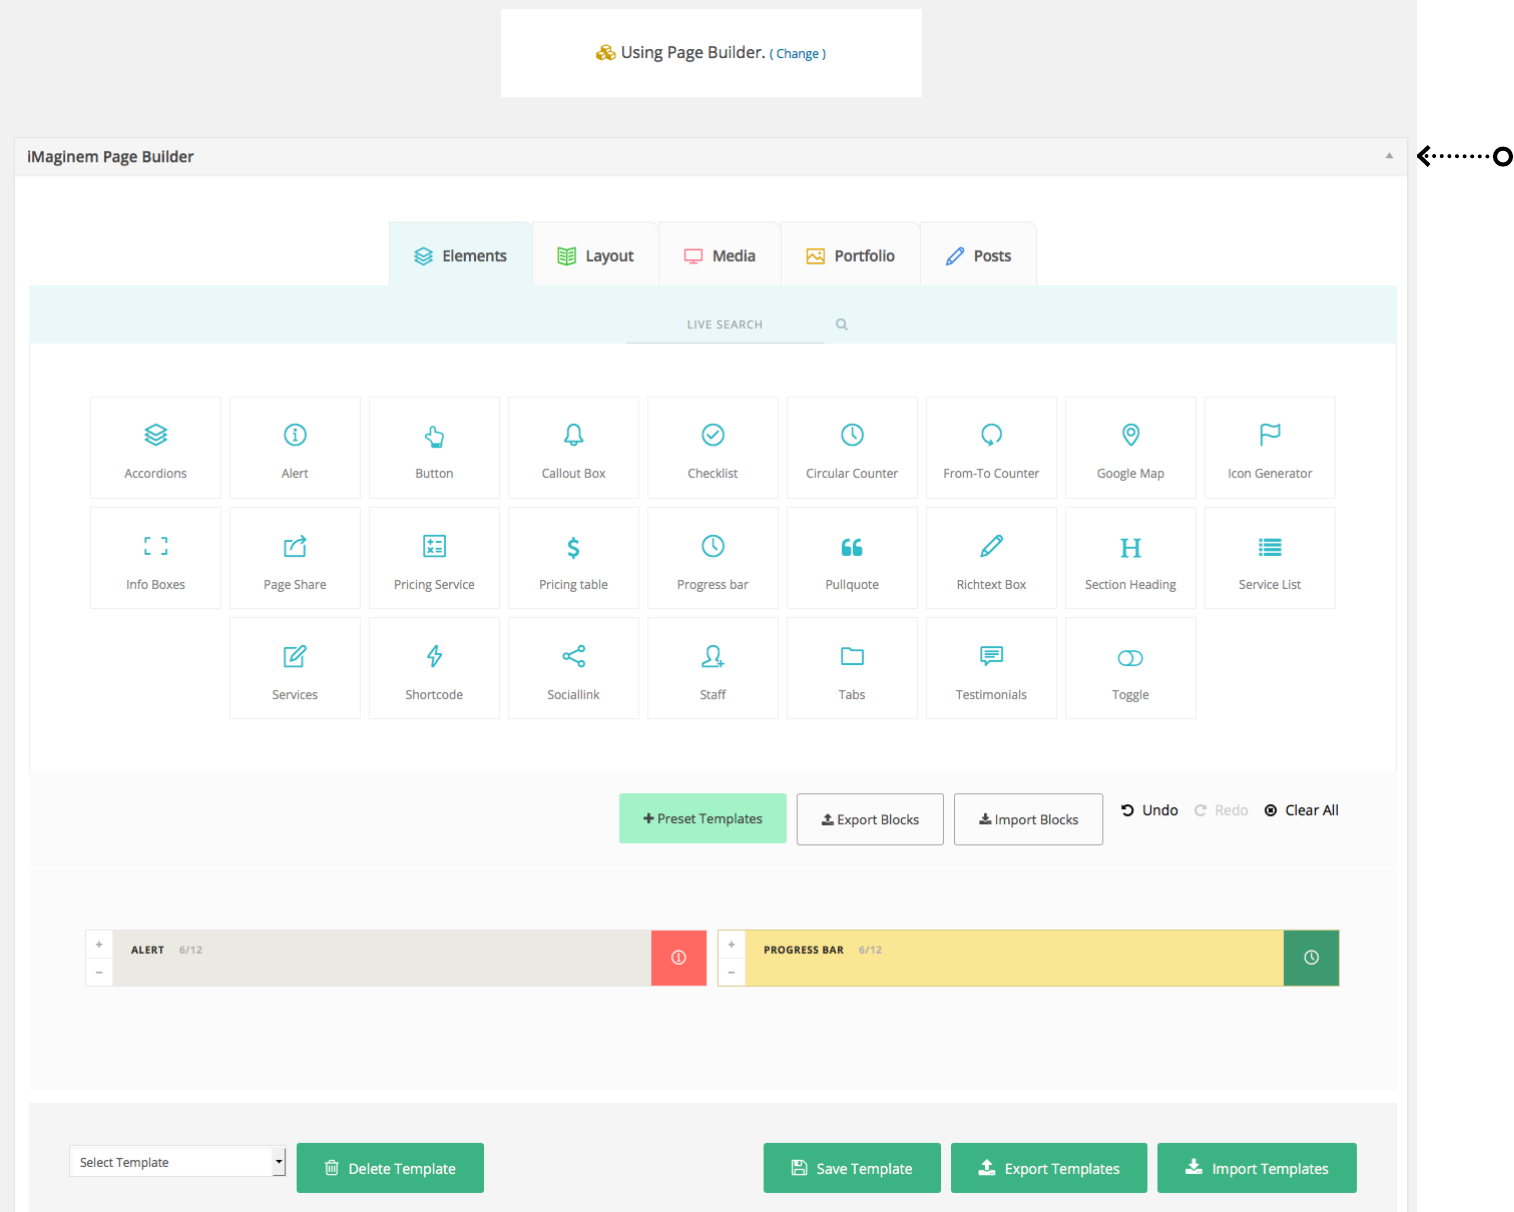Click the Change link
This screenshot has height=1212, width=1514.
coord(797,54)
